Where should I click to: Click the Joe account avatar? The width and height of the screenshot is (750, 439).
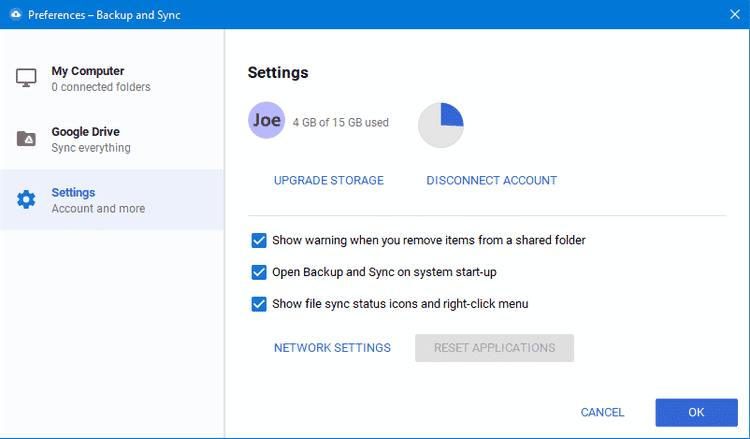[266, 120]
